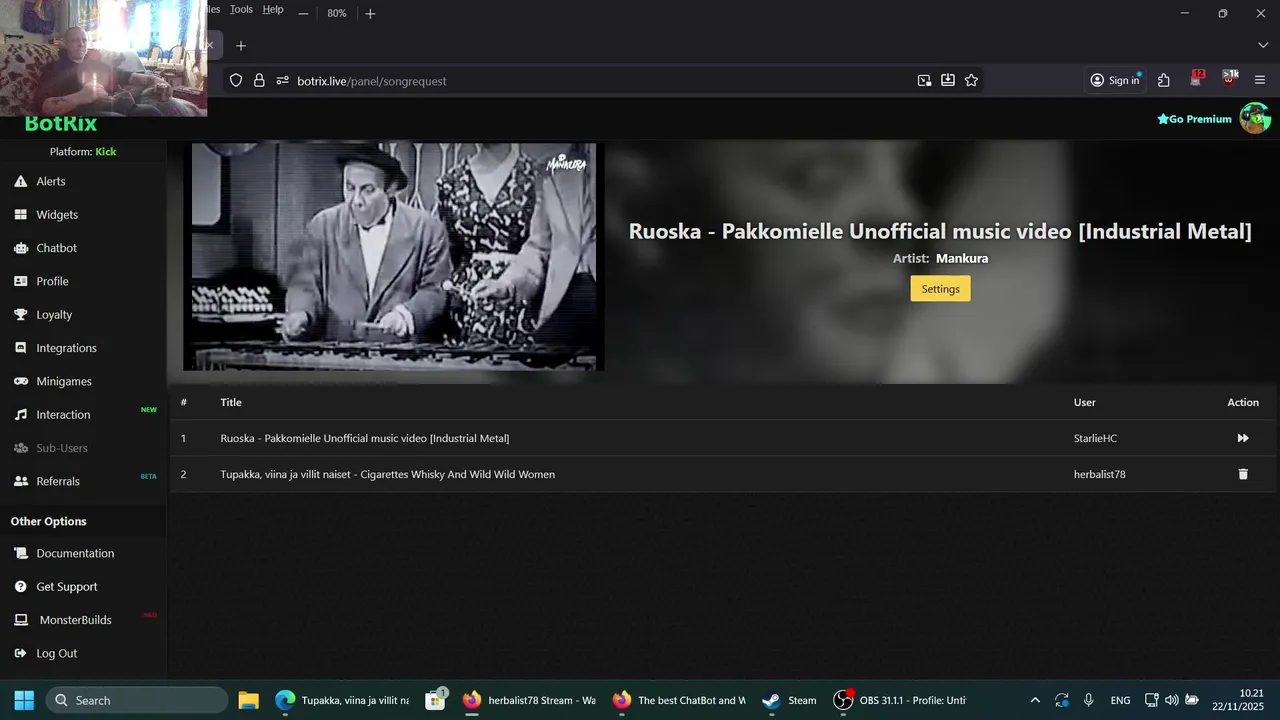Bookmark this page with the star icon
1280x720 pixels.
click(971, 80)
